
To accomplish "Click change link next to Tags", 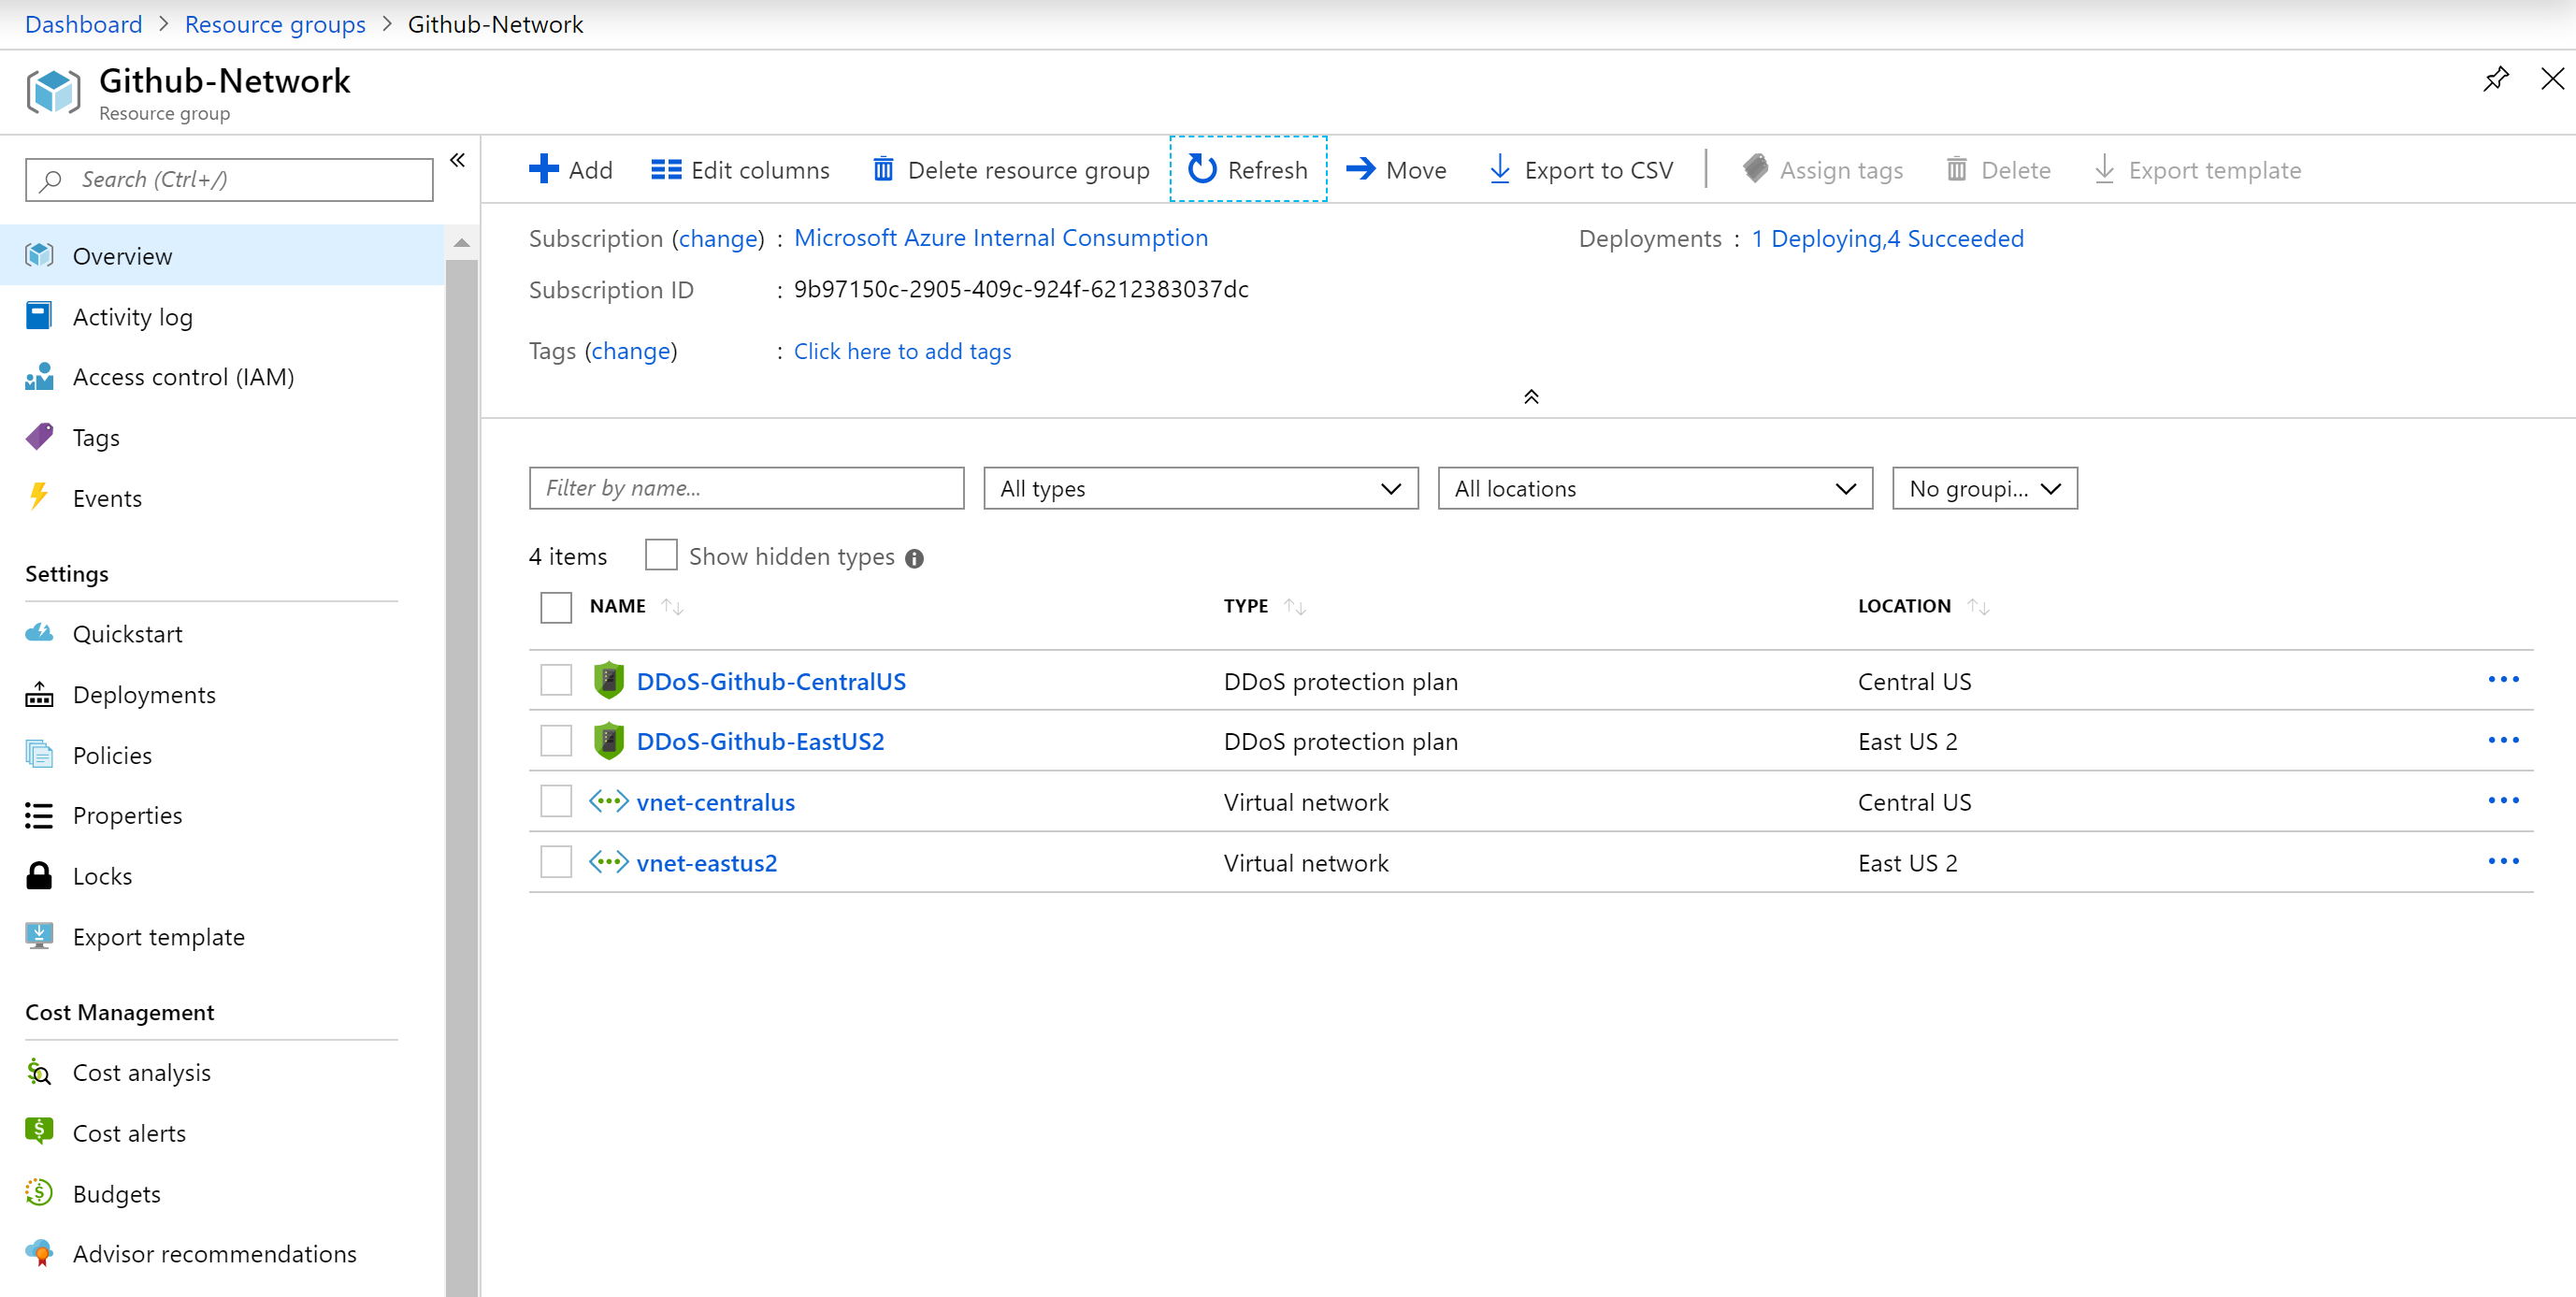I will tap(631, 351).
